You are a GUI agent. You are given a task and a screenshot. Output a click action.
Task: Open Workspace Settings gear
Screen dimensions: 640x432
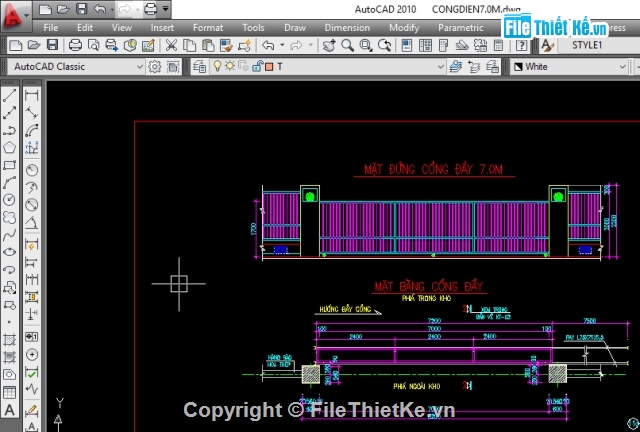click(x=155, y=66)
